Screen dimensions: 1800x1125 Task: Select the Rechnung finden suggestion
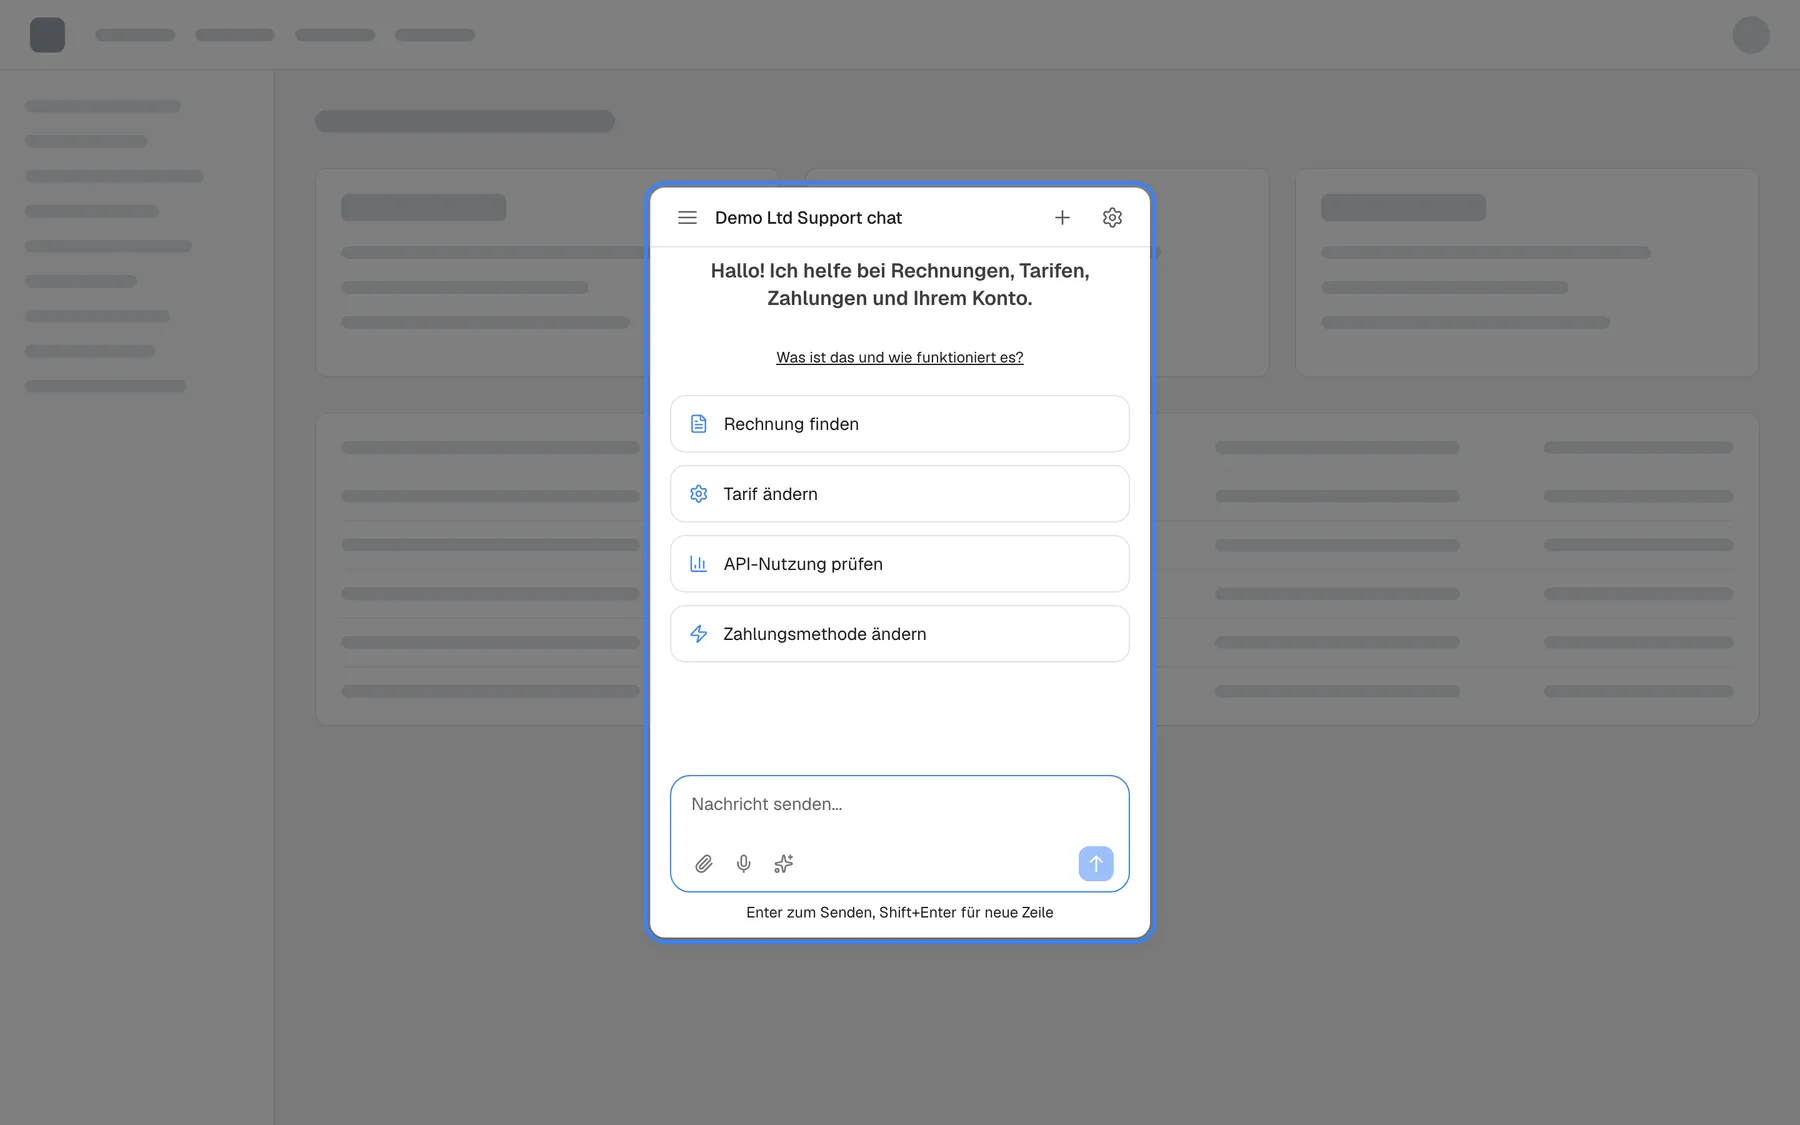[900, 424]
